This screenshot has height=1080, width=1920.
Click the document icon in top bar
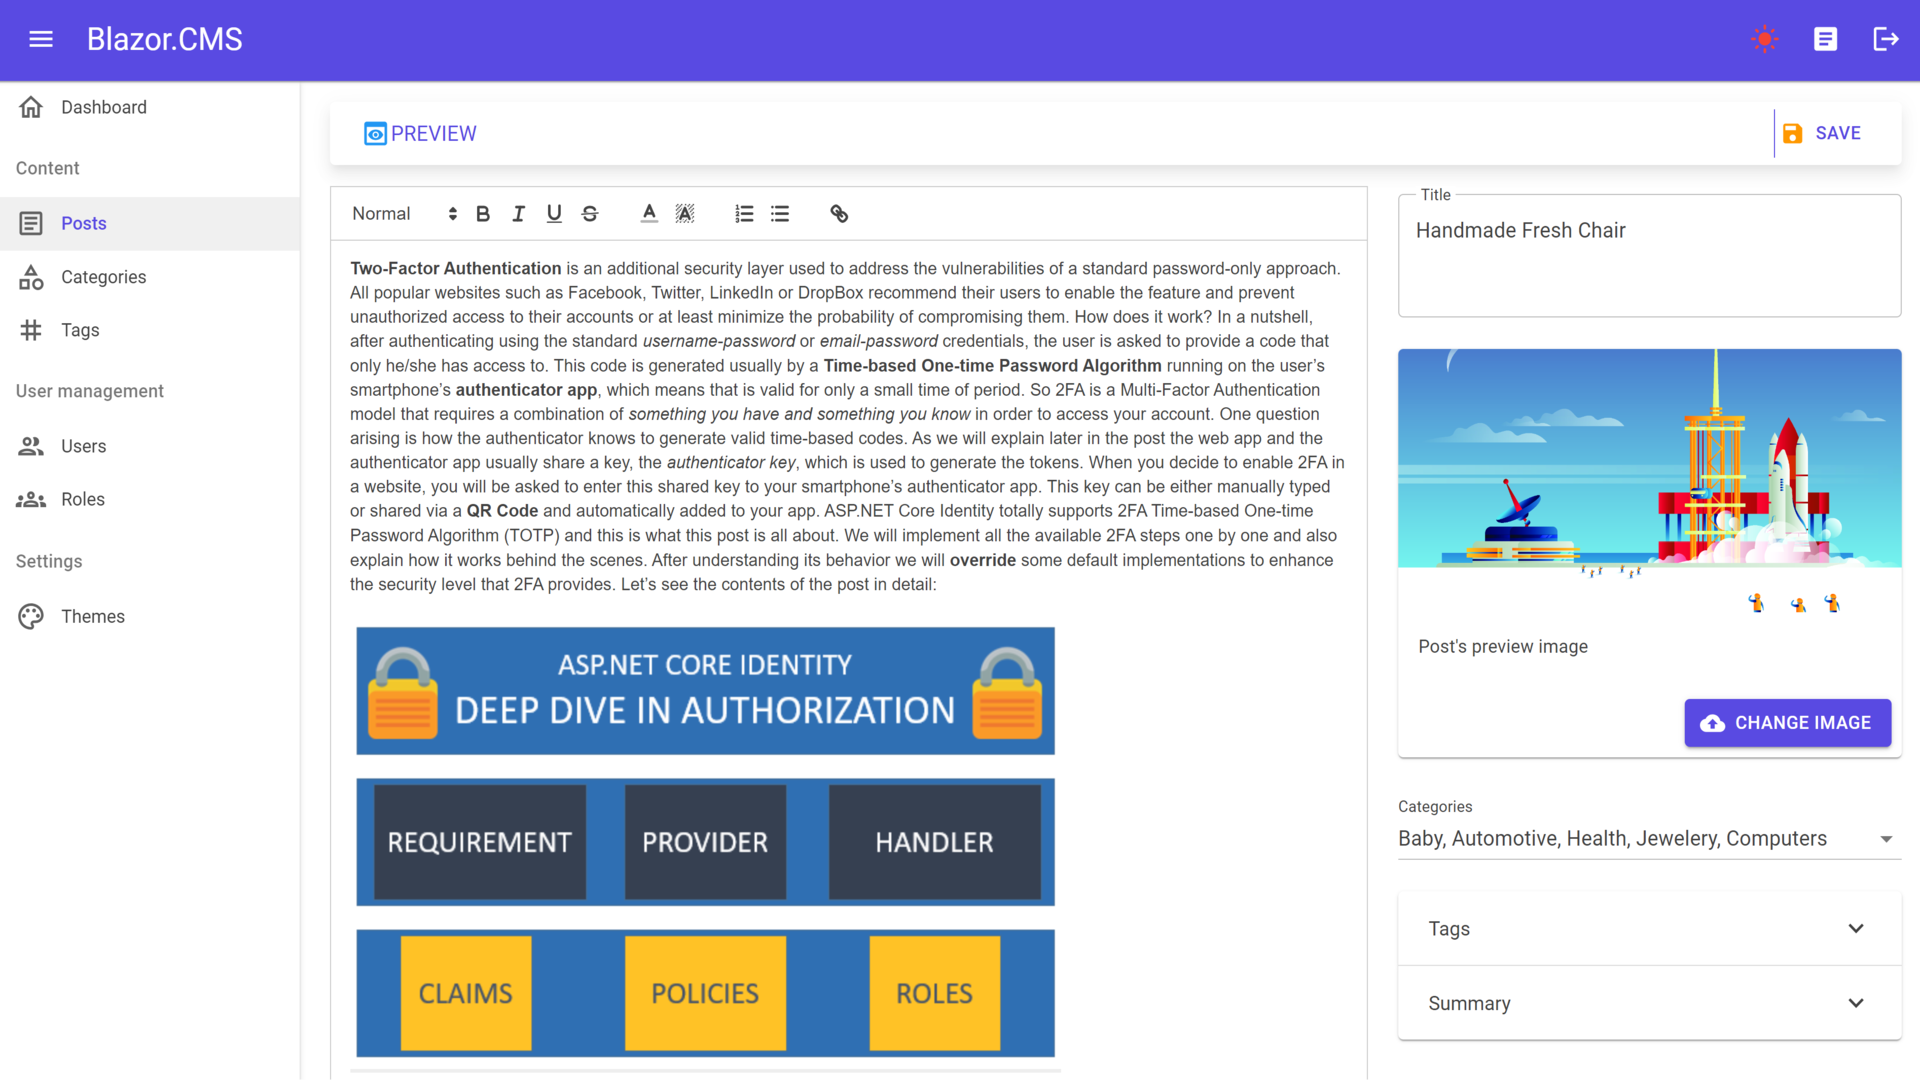(x=1825, y=39)
